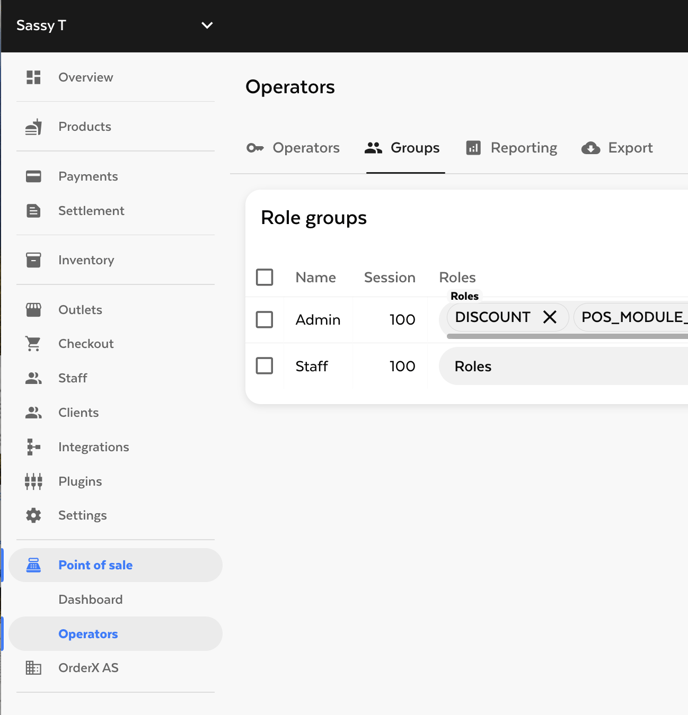Collapse the Point of sale section
688x715 pixels.
point(95,565)
